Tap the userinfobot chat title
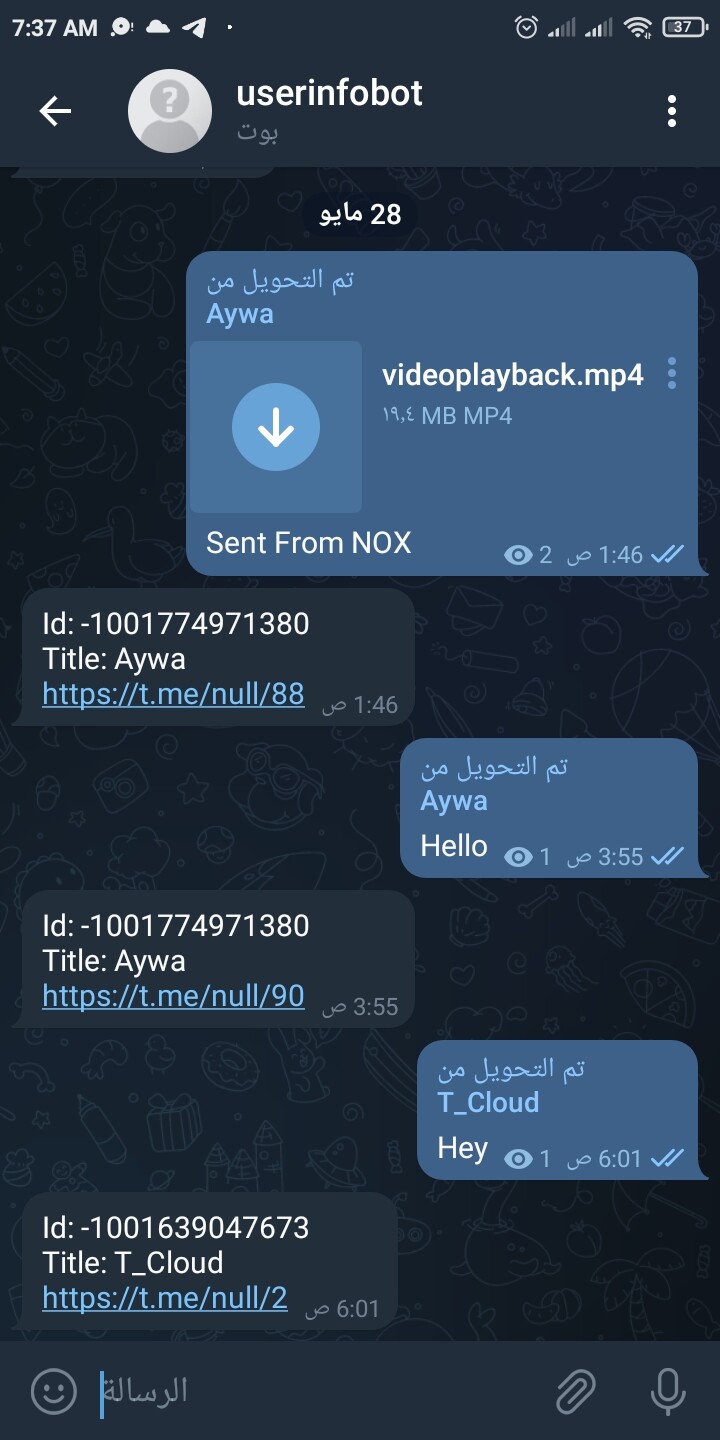 (329, 93)
